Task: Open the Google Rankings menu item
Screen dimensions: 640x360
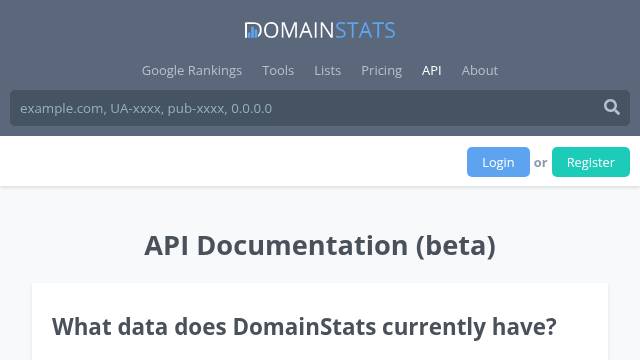Action: [192, 71]
